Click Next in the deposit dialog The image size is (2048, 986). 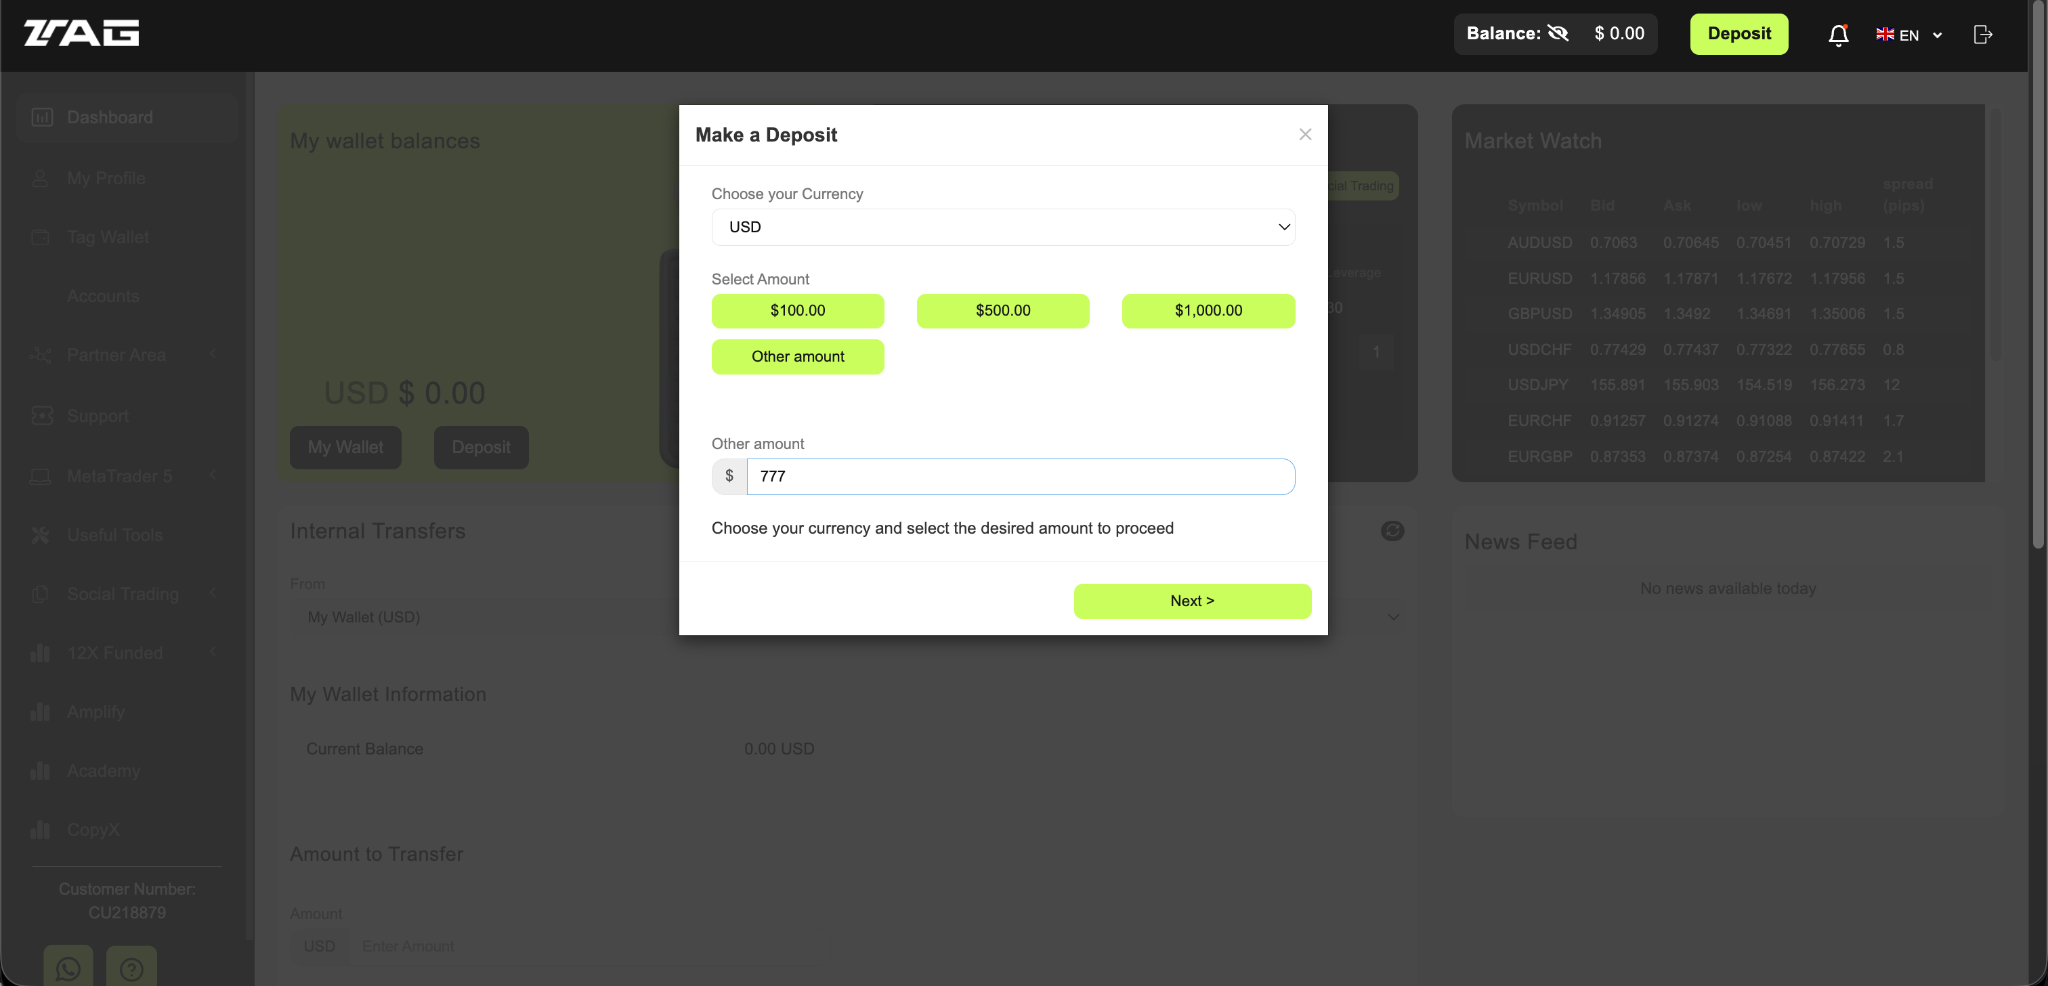click(x=1191, y=601)
